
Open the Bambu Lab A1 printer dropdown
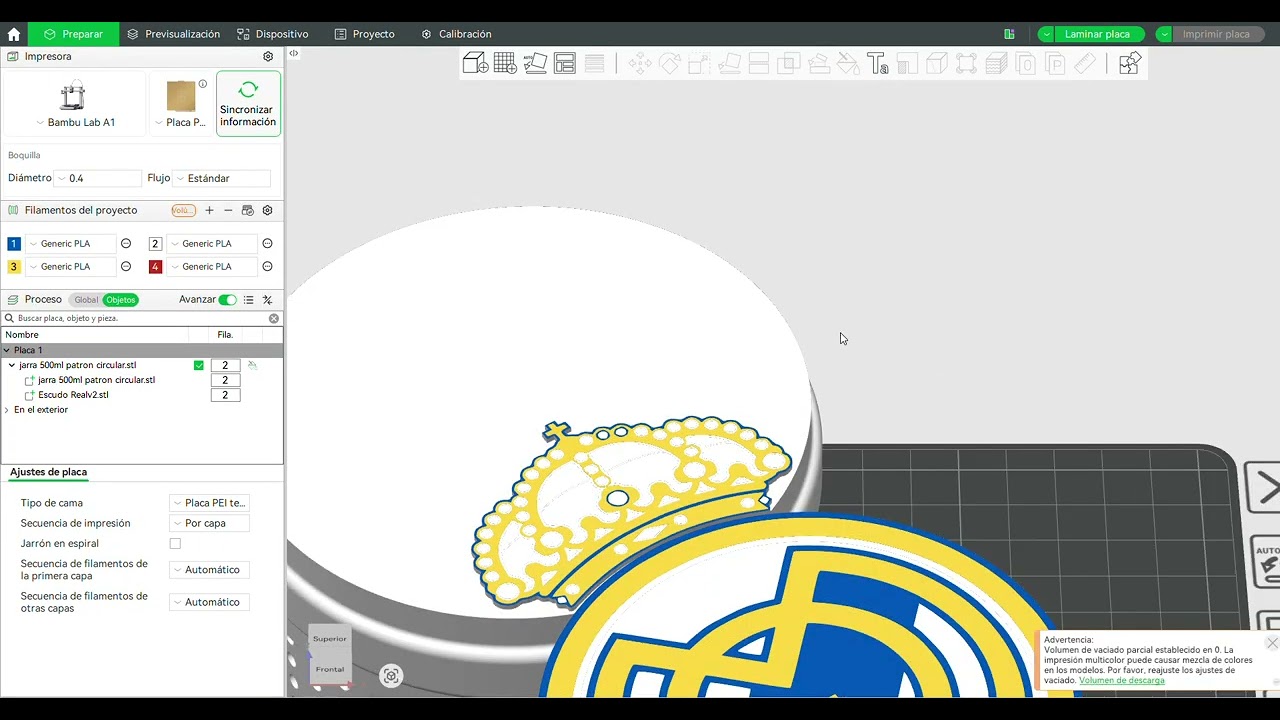click(75, 123)
